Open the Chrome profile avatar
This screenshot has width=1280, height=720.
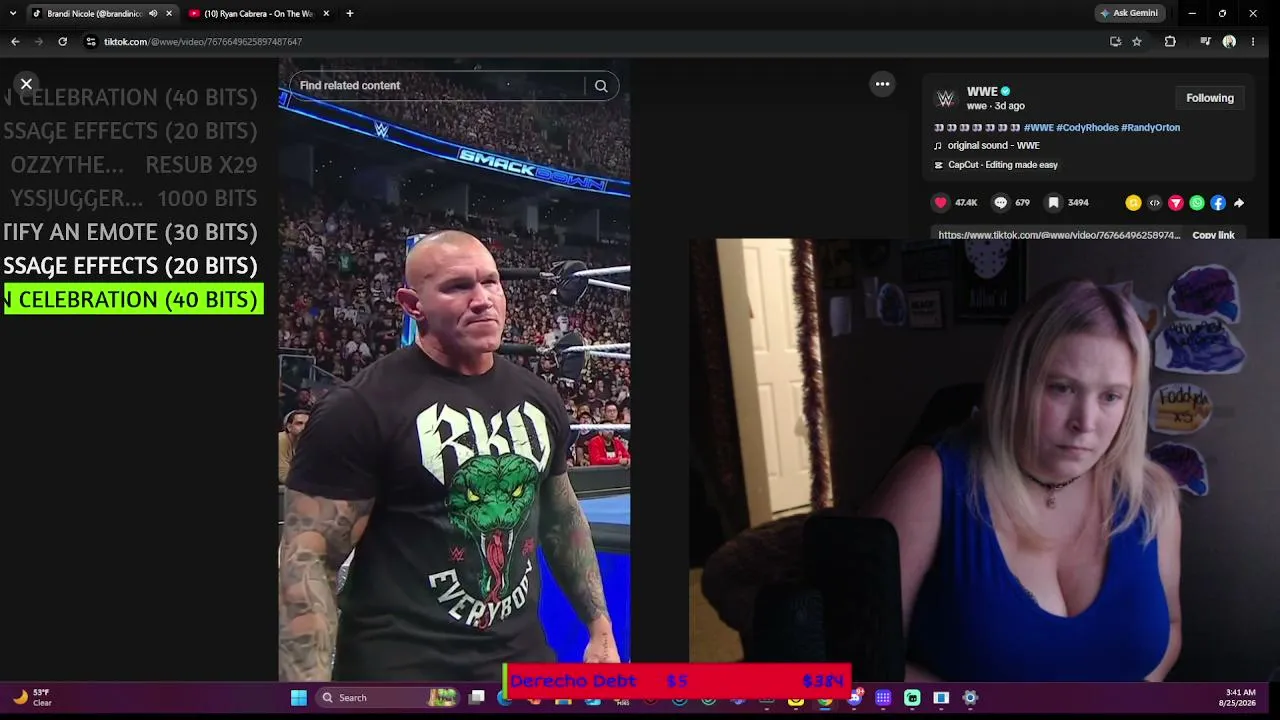[x=1229, y=42]
